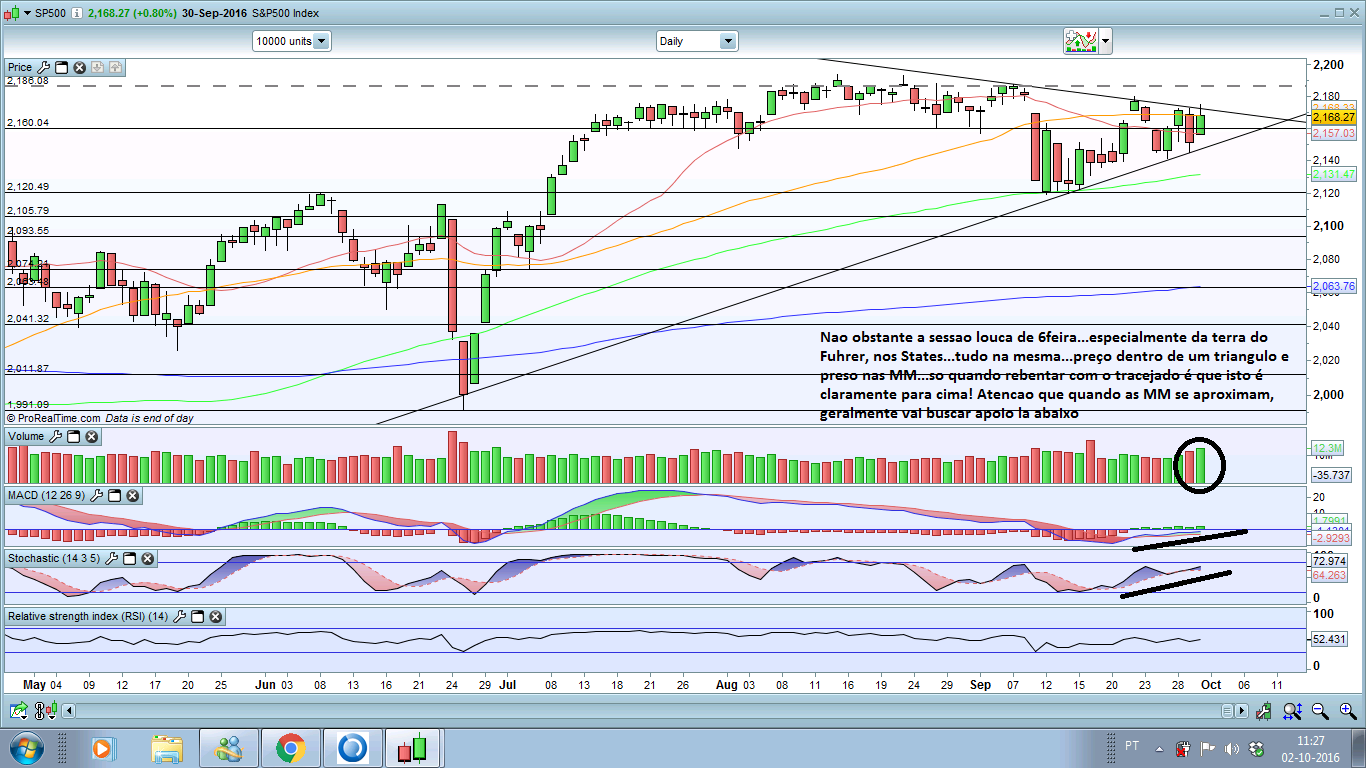The width and height of the screenshot is (1366, 768).
Task: Expand the indicators icon dropdown arrow
Action: tap(1105, 41)
